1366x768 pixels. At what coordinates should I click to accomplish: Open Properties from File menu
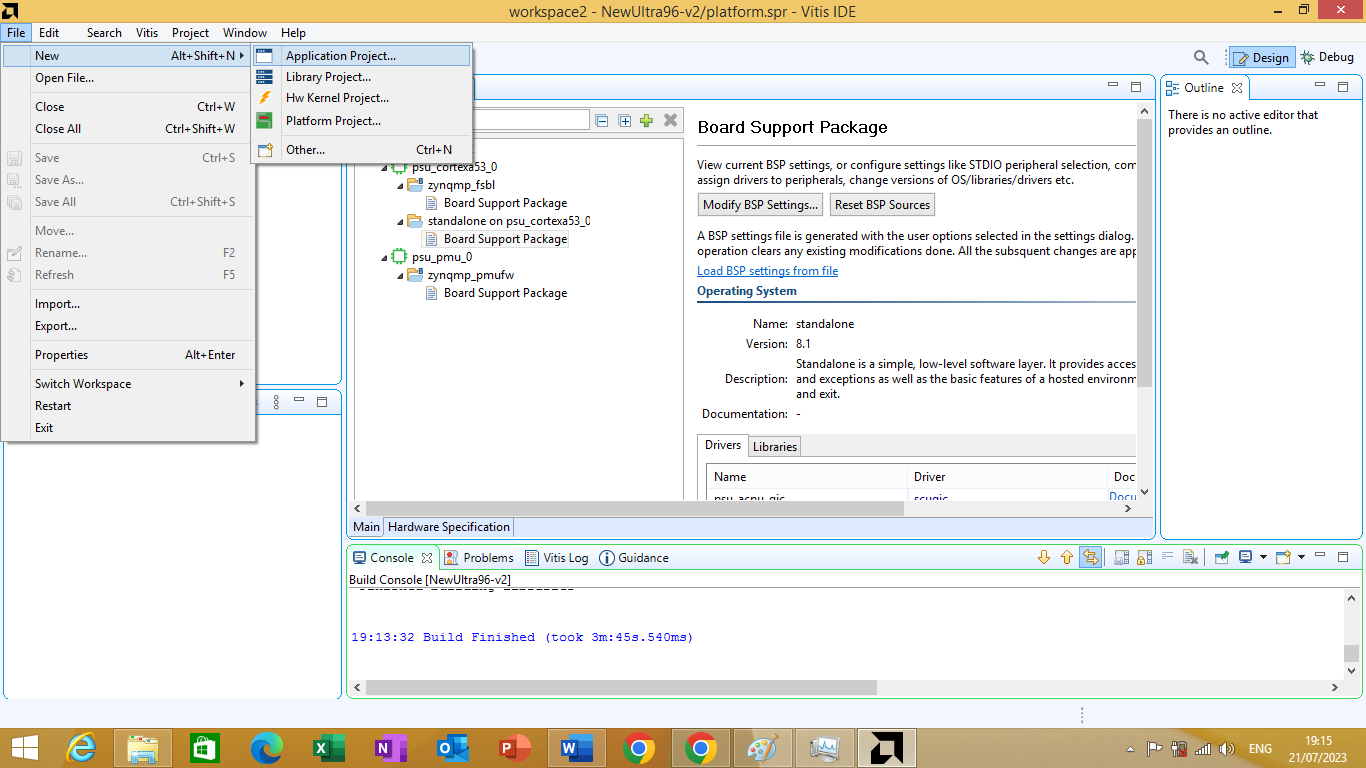pyautogui.click(x=128, y=355)
